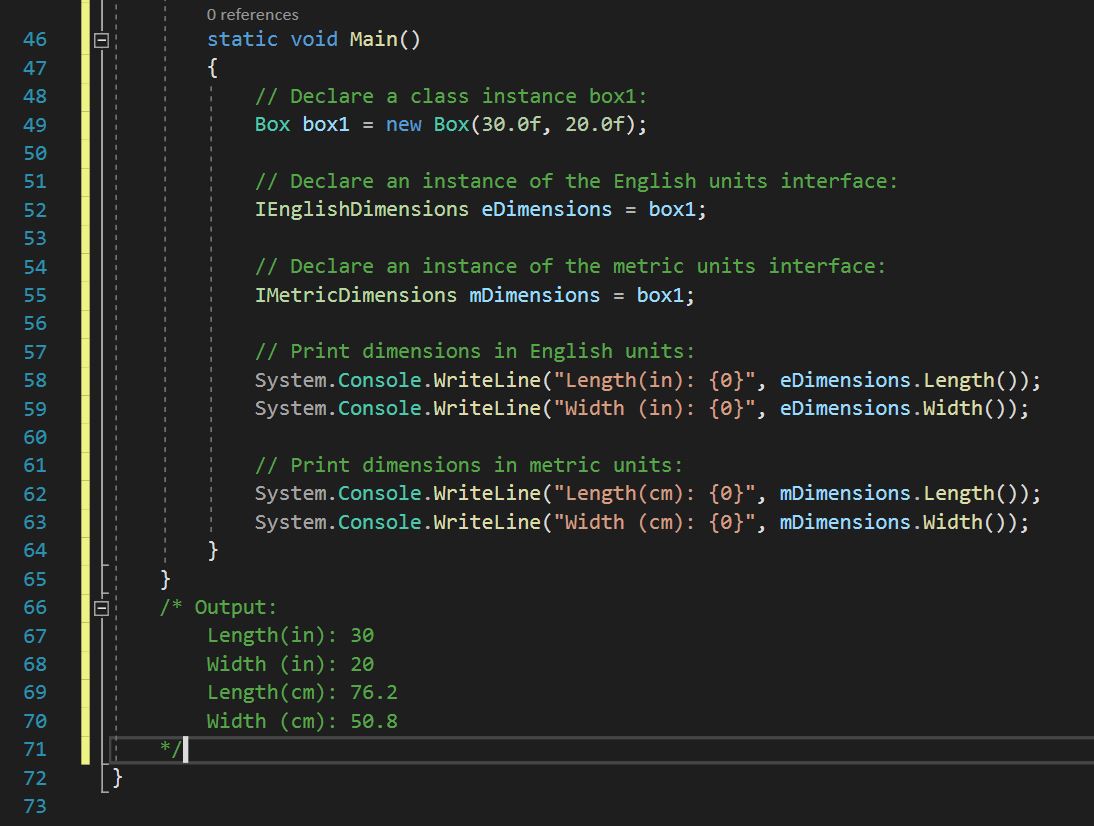Click the "static" keyword on line 46

point(242,39)
